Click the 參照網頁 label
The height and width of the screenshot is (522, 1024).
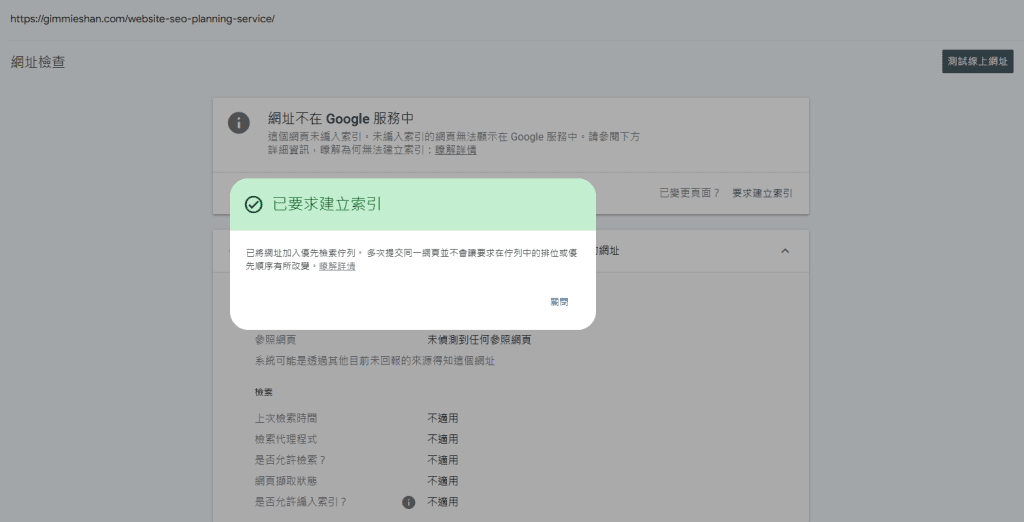pos(275,340)
